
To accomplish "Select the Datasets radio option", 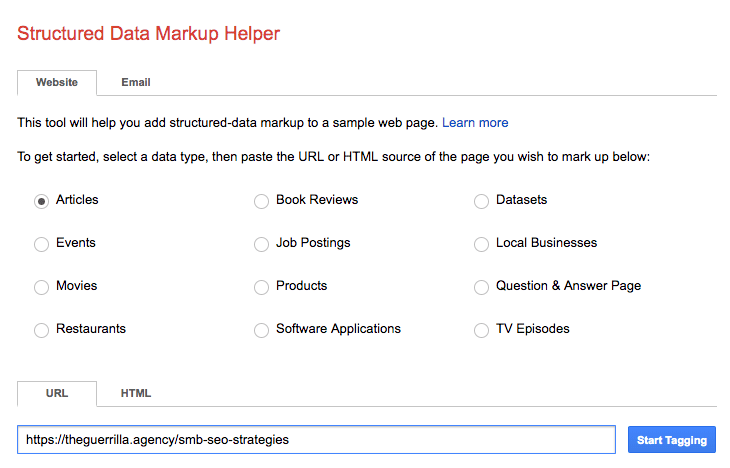I will (481, 201).
